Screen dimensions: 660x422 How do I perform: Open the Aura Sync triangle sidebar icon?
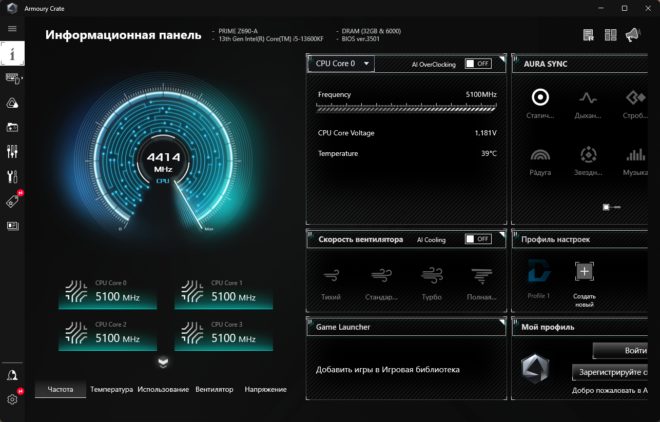pos(12,103)
